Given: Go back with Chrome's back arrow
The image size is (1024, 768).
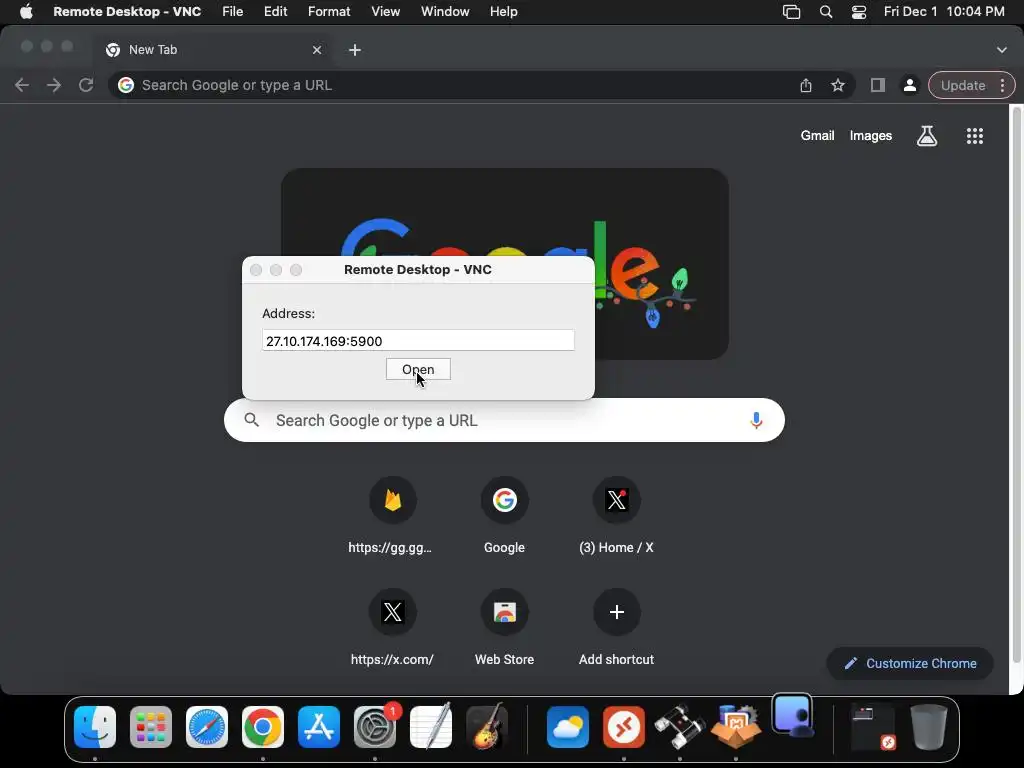Looking at the screenshot, I should pyautogui.click(x=22, y=85).
